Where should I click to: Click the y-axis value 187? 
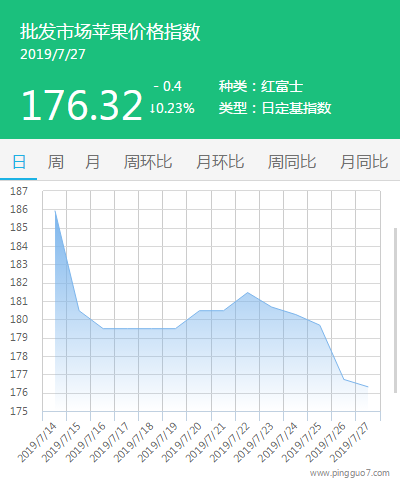pyautogui.click(x=19, y=191)
